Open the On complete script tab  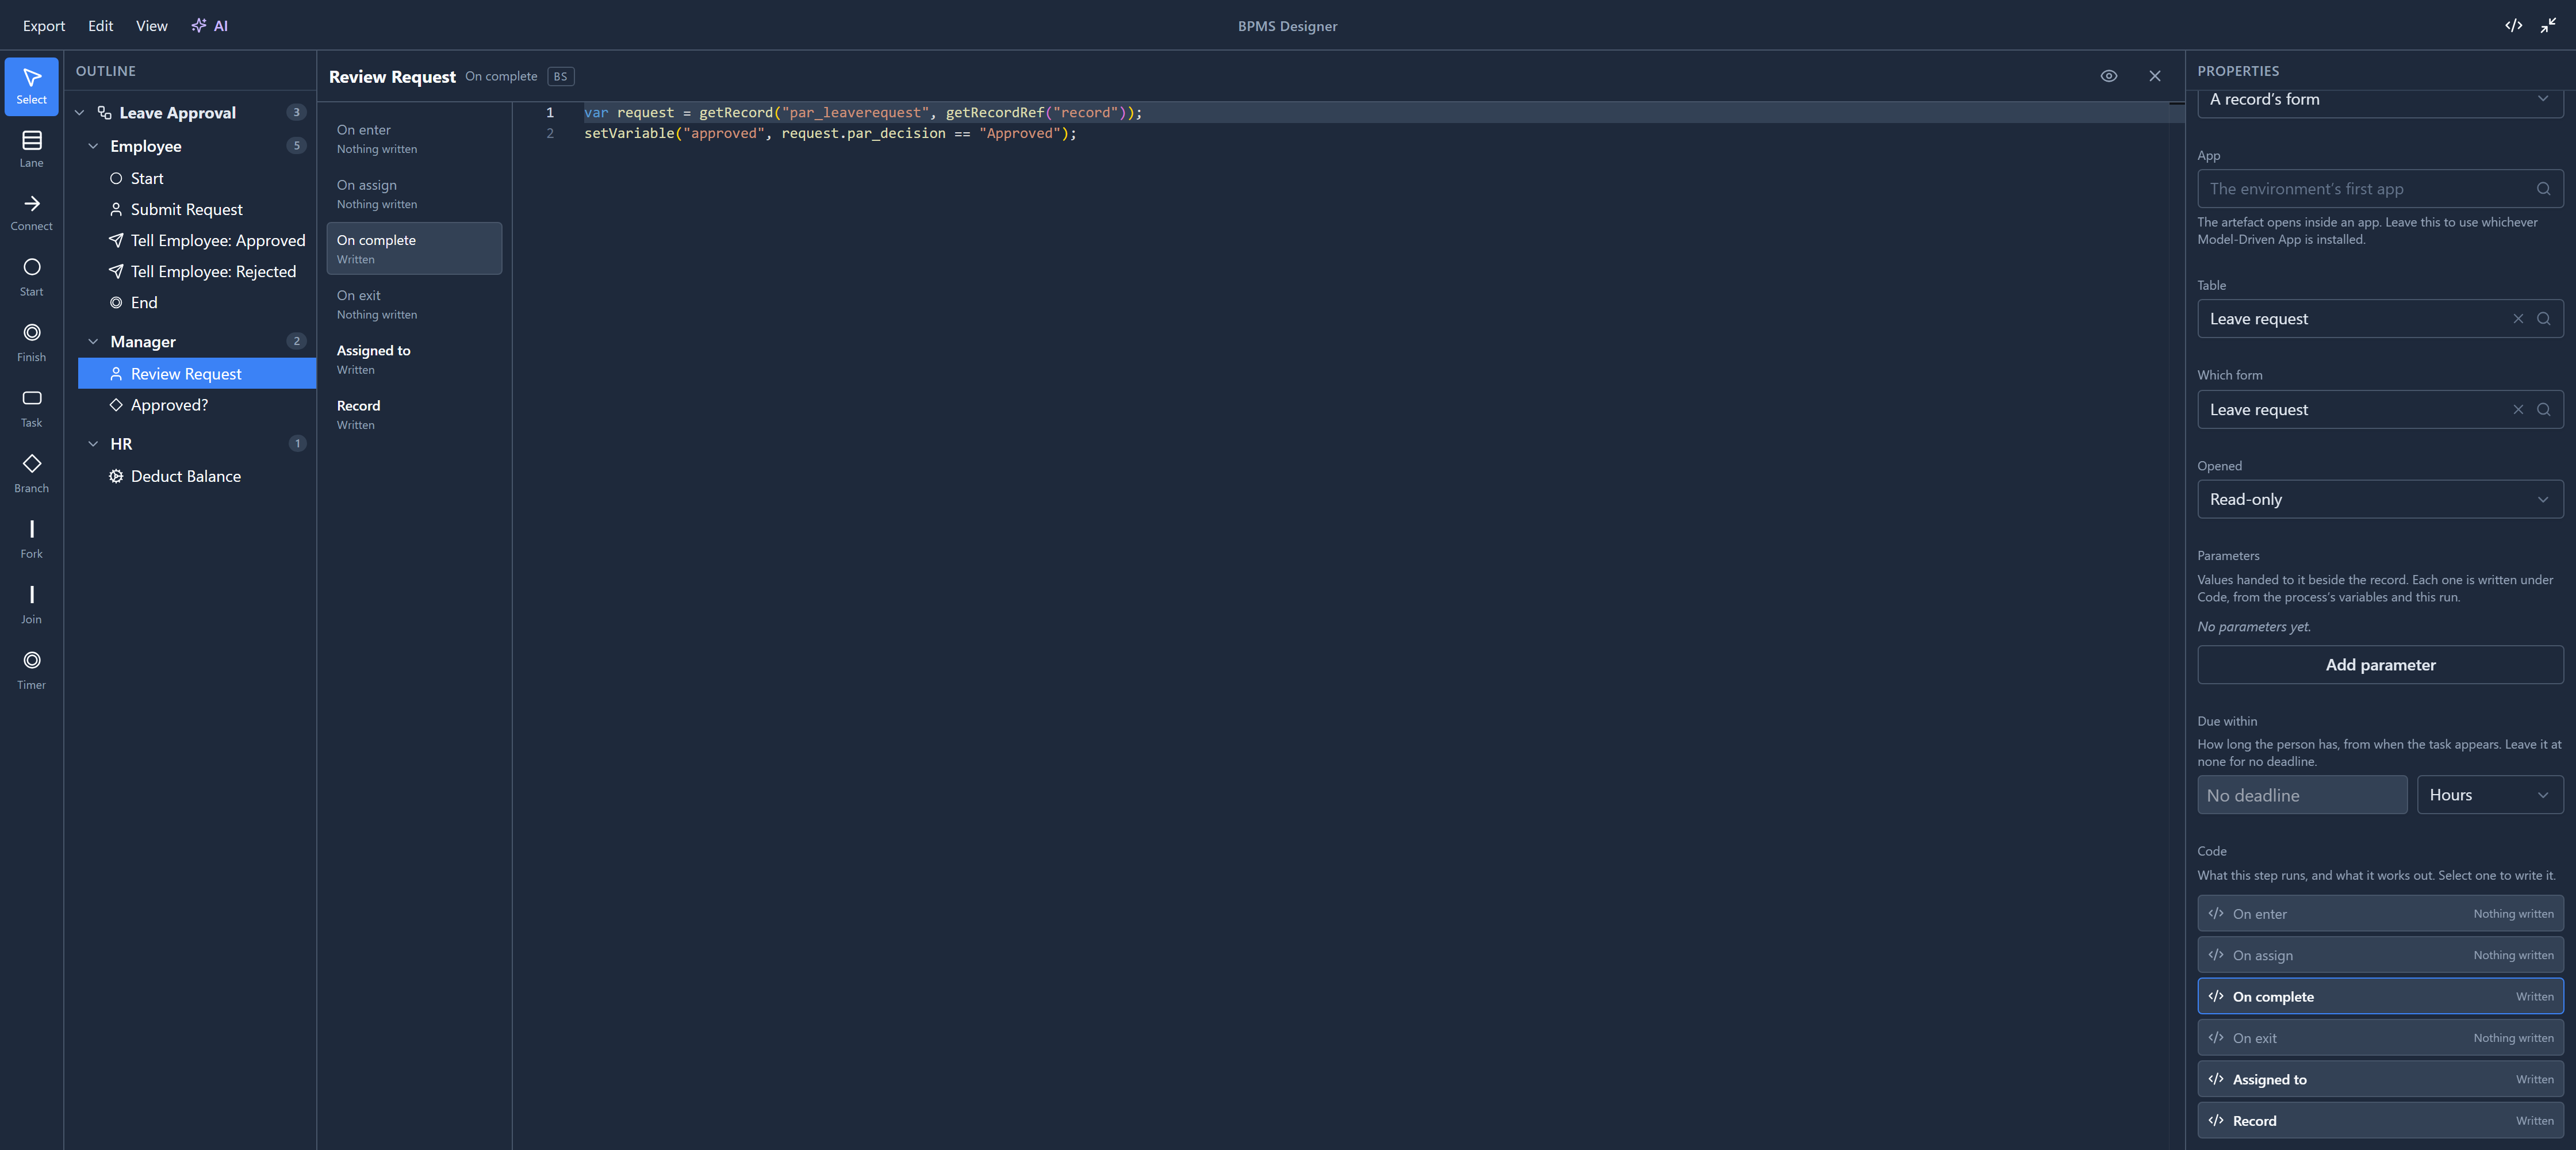coord(414,248)
